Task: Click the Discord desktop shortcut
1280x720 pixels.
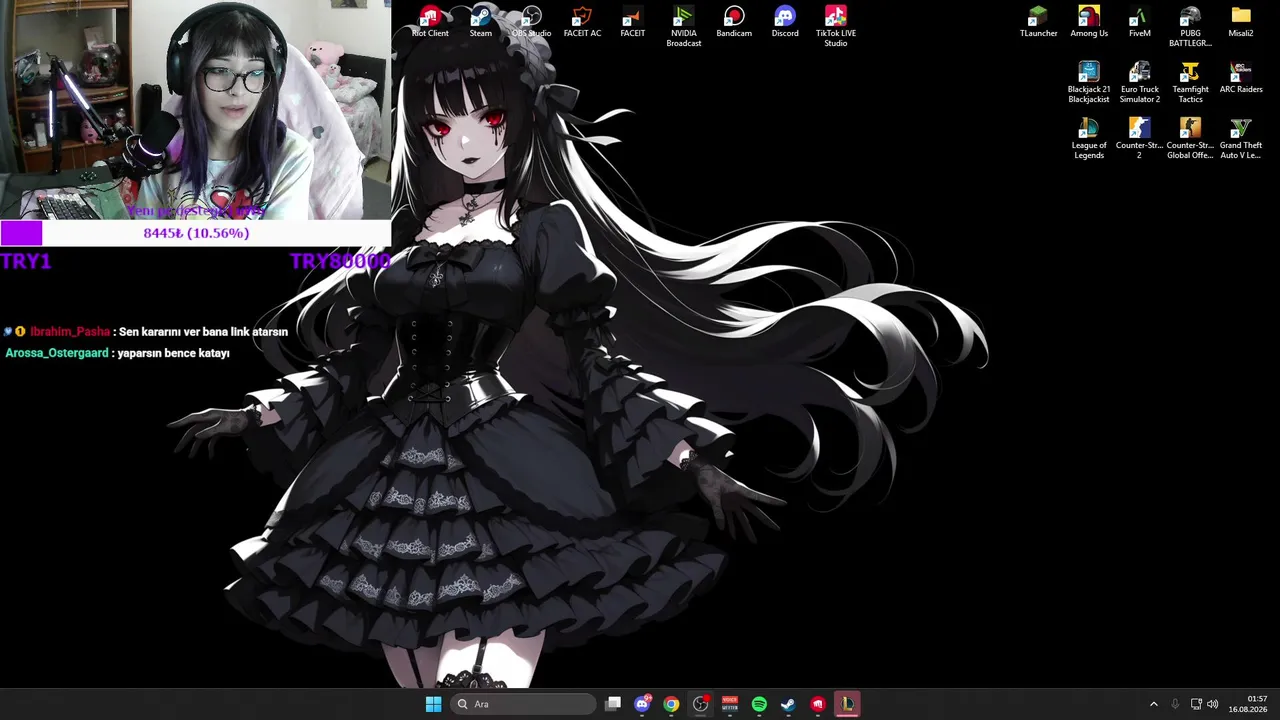Action: point(785,22)
